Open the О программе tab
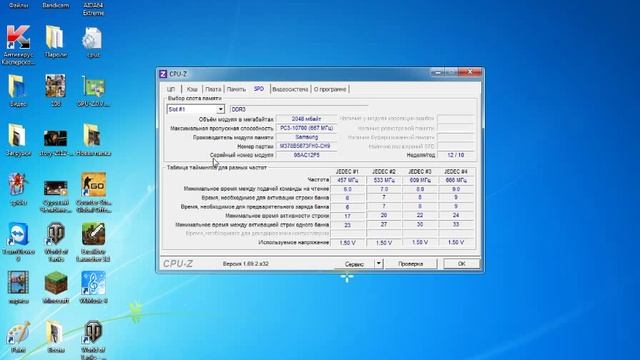 point(330,89)
